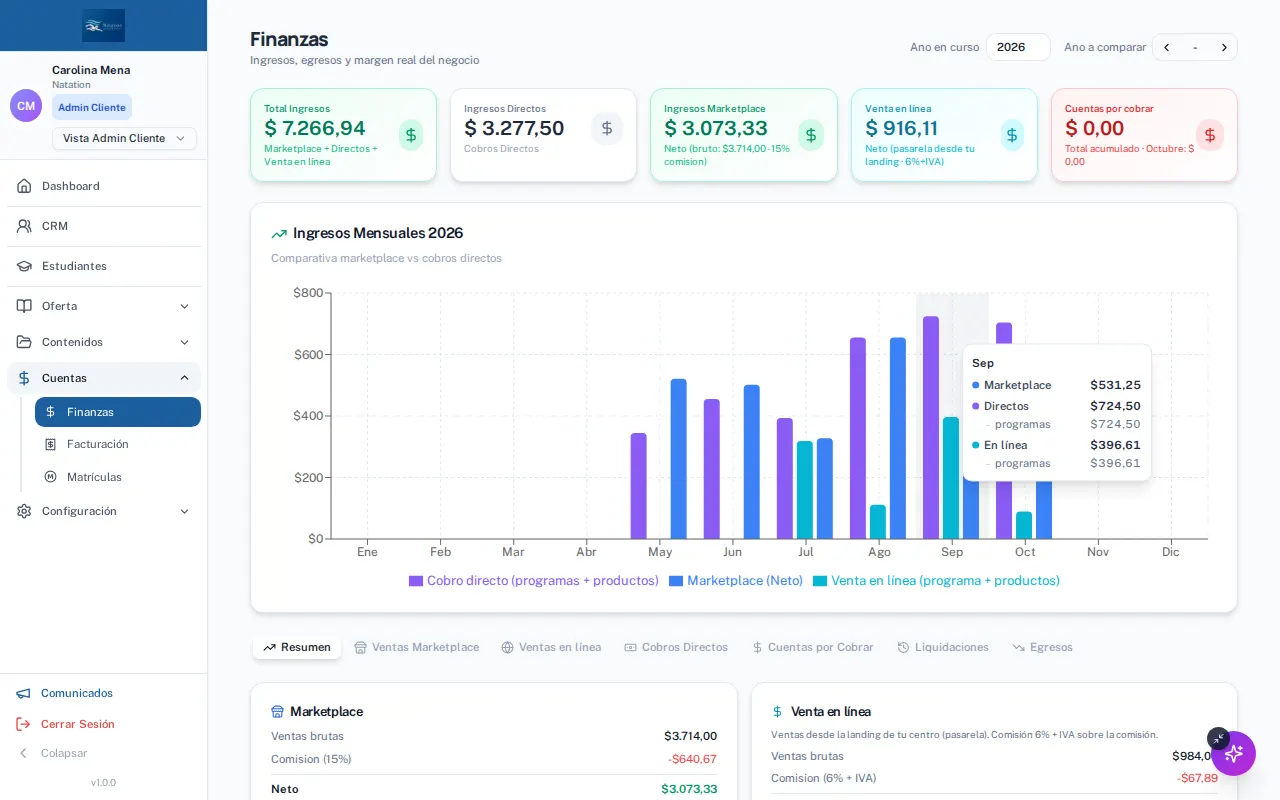
Task: Click the CRM people icon
Action: (x=24, y=226)
